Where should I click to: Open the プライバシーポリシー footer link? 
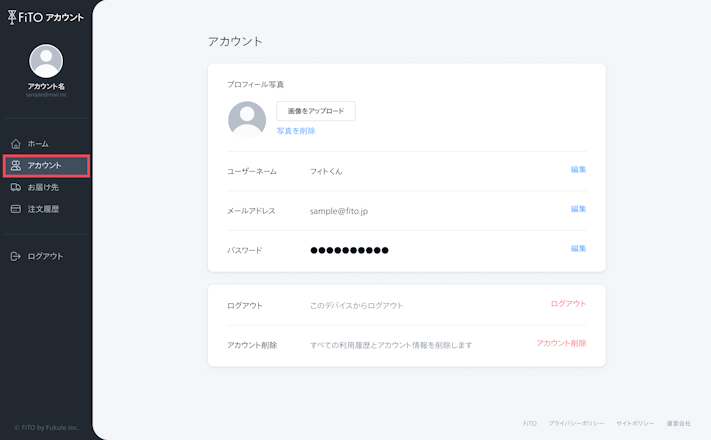click(x=576, y=423)
